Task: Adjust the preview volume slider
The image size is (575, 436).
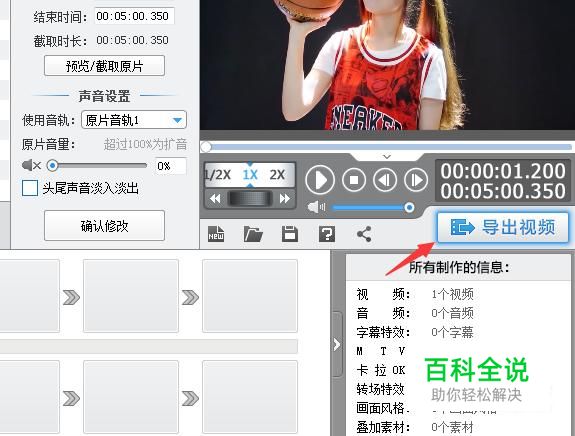Action: point(373,208)
